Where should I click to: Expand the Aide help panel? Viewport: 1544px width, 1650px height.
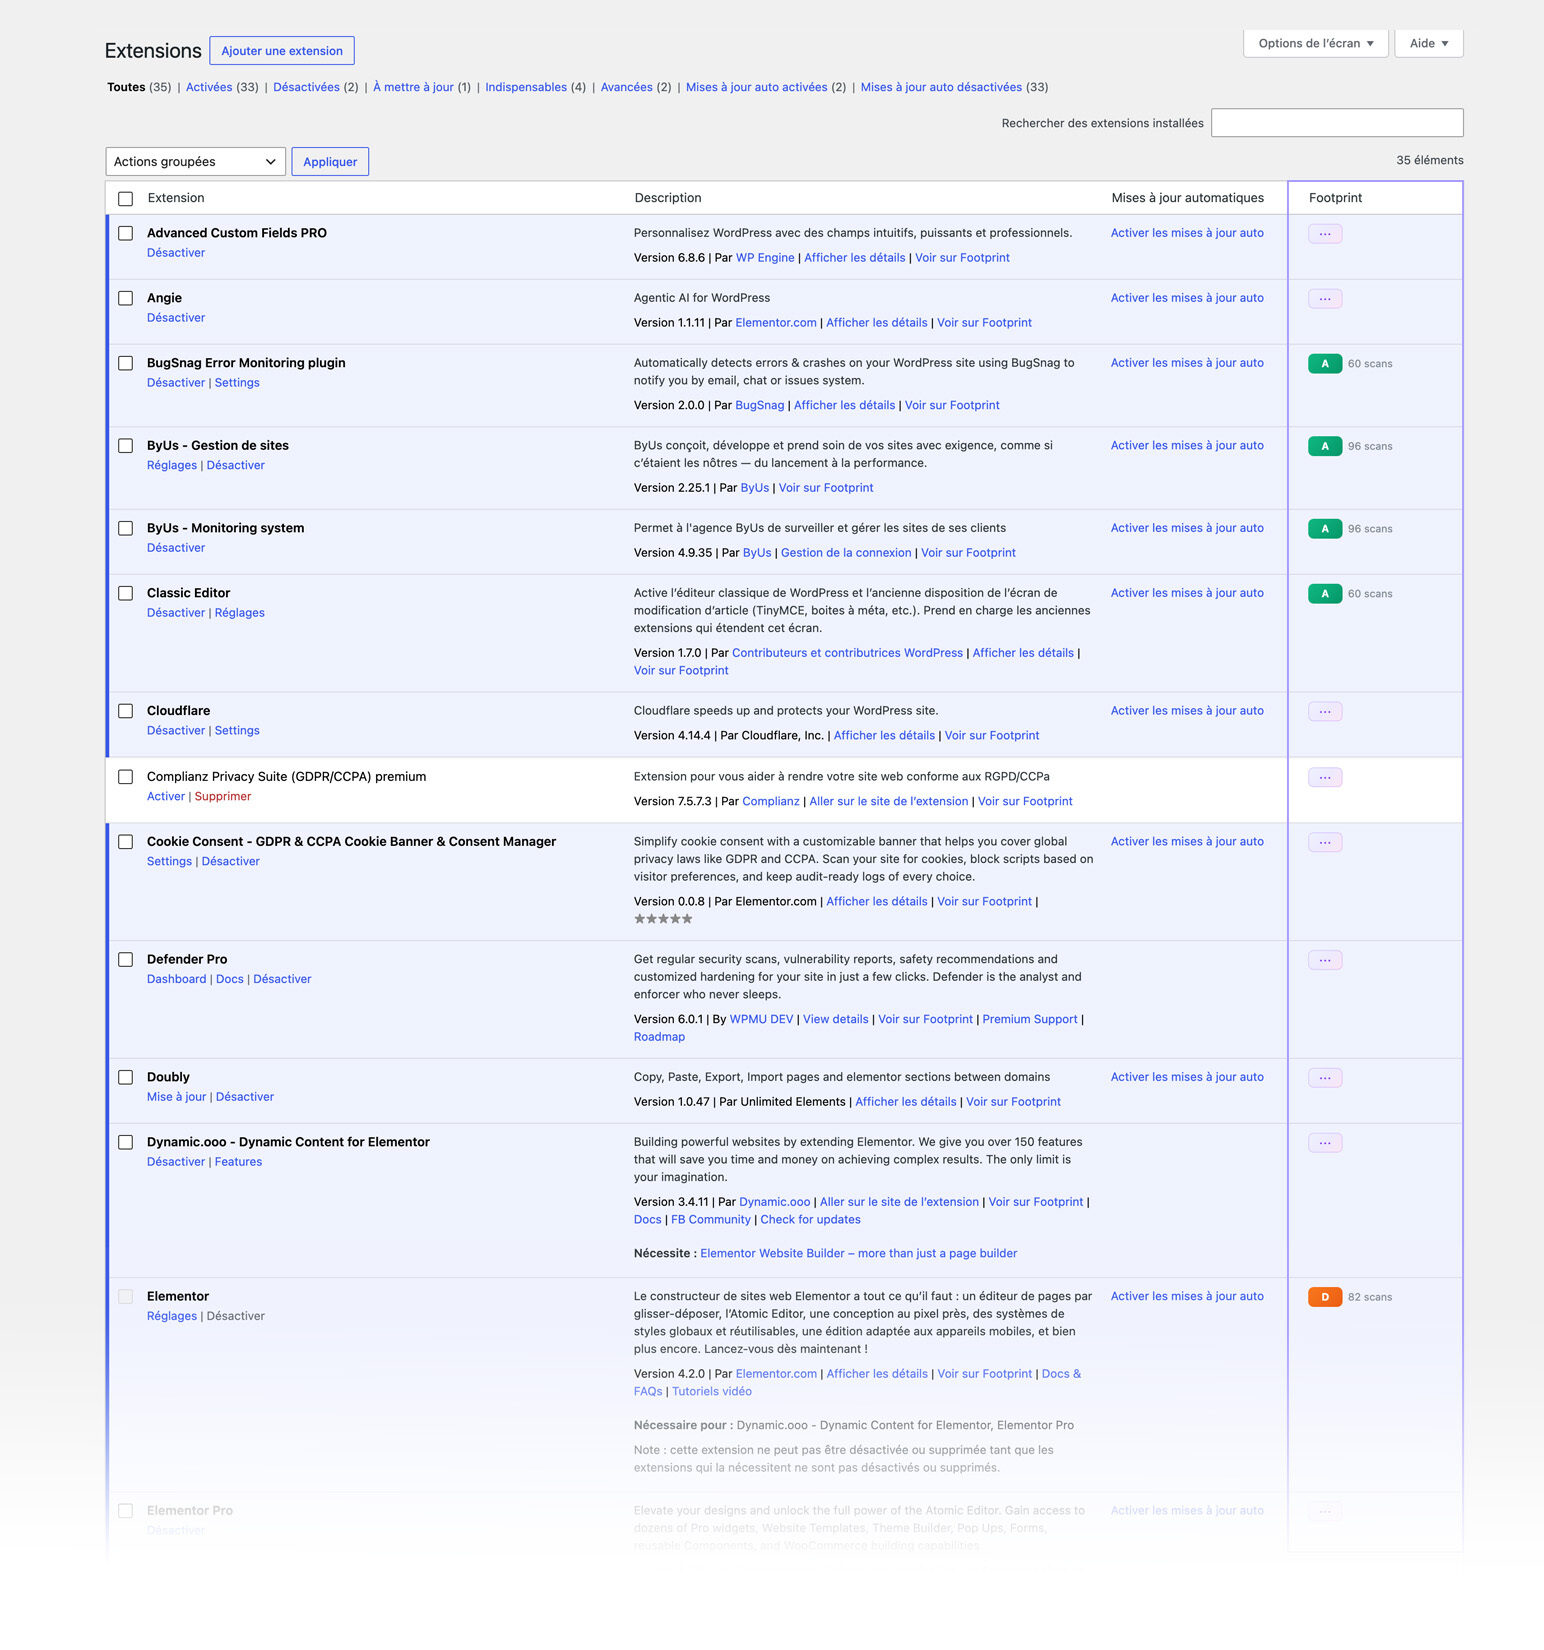pos(1429,43)
